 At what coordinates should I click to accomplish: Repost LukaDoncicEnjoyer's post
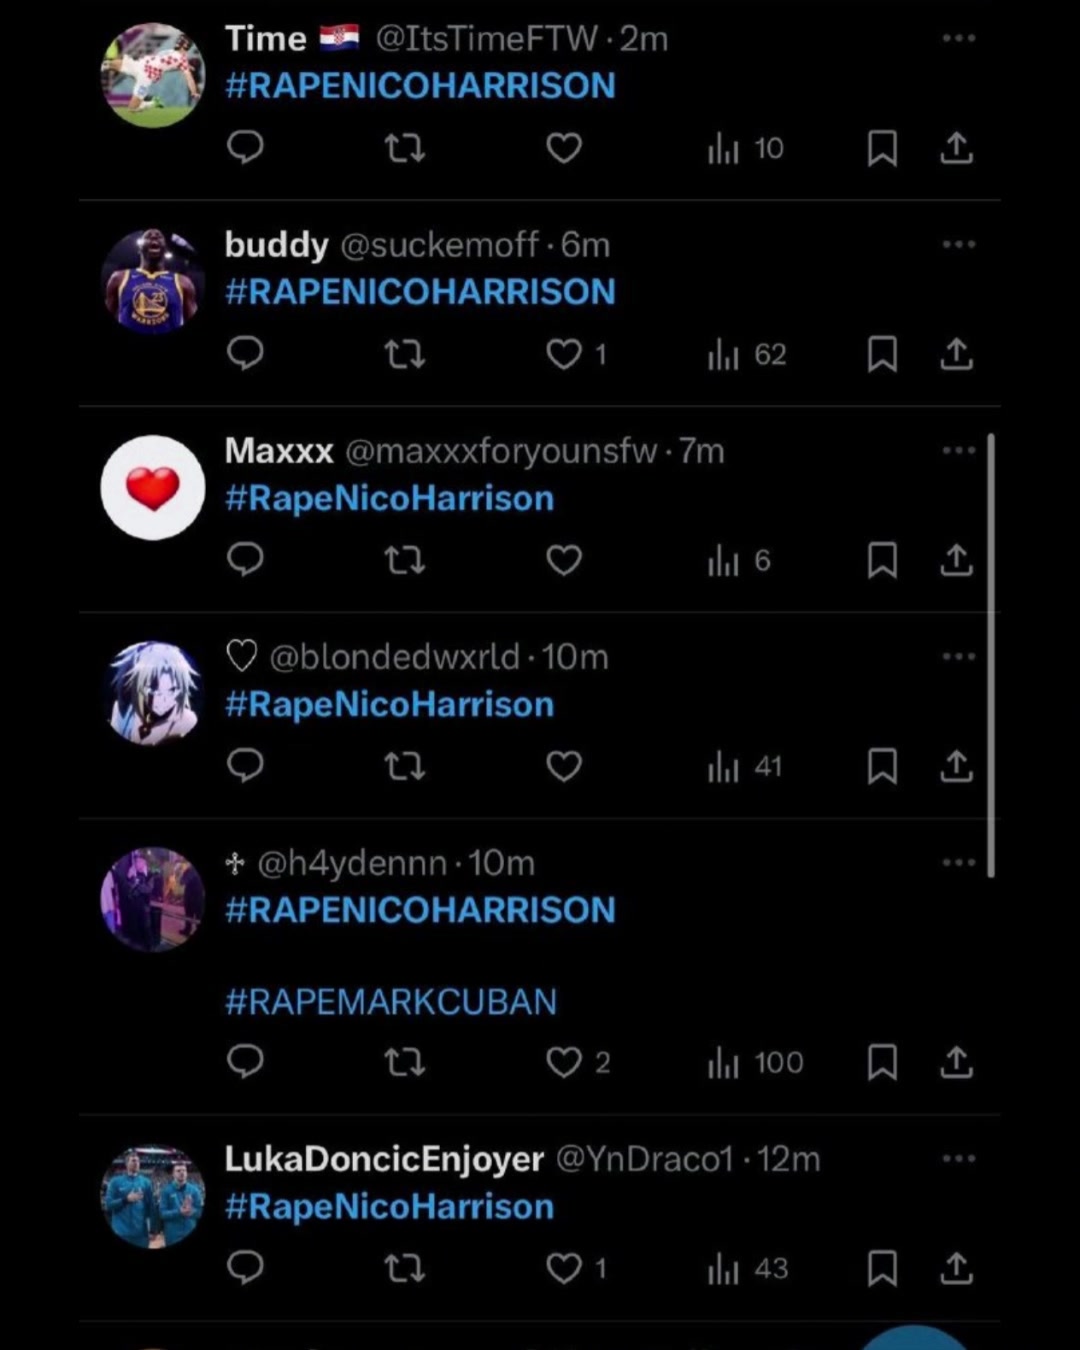click(405, 1268)
